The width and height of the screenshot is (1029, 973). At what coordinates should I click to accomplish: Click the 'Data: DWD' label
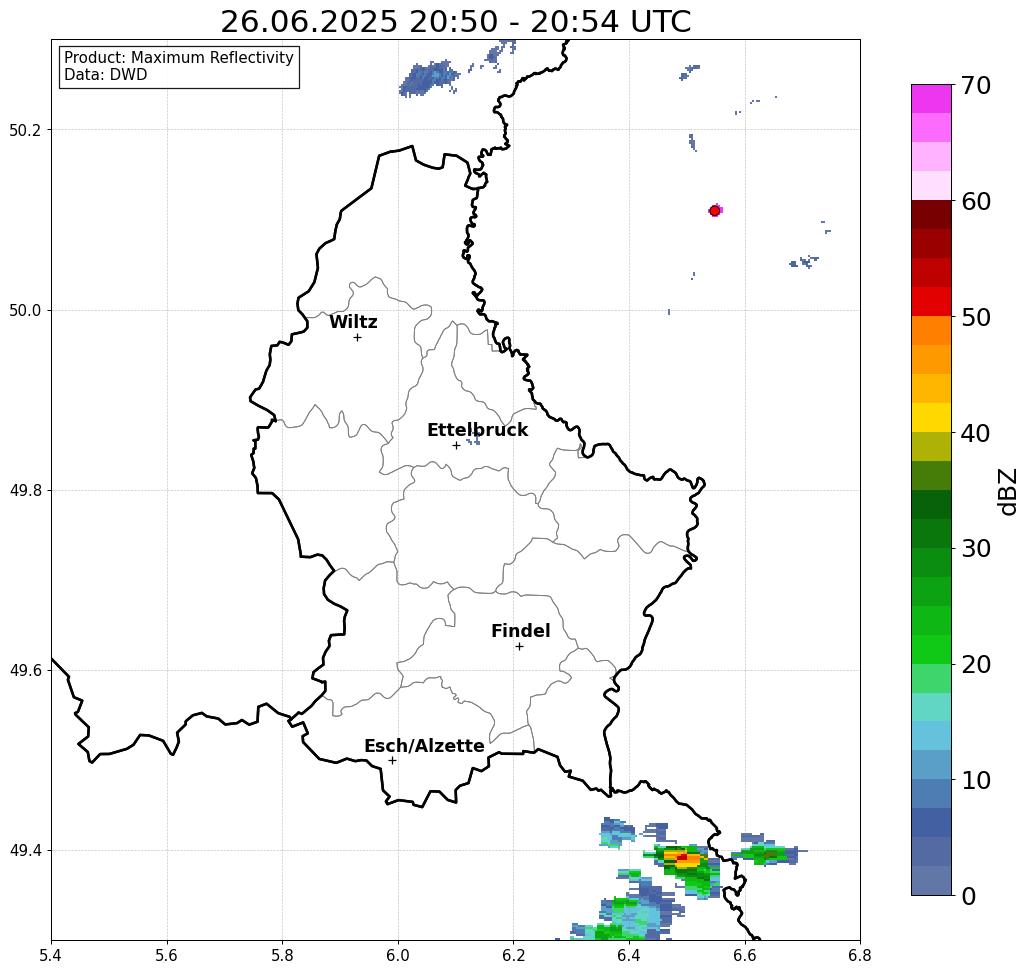pos(106,75)
